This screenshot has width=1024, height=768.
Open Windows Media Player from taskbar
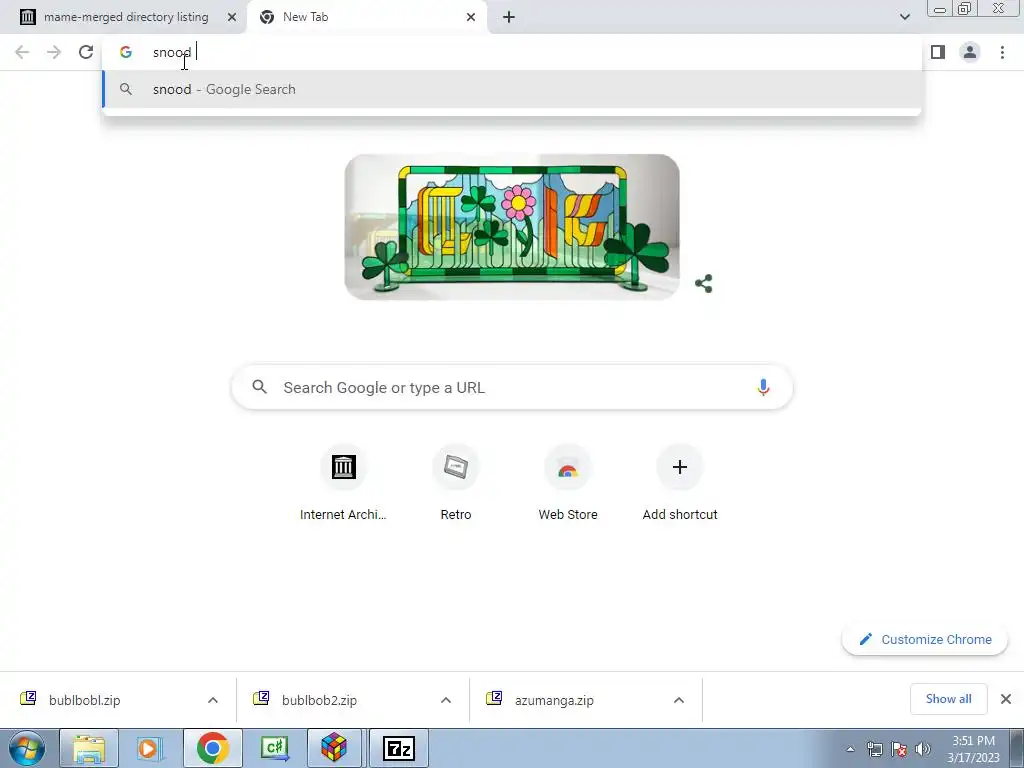150,748
